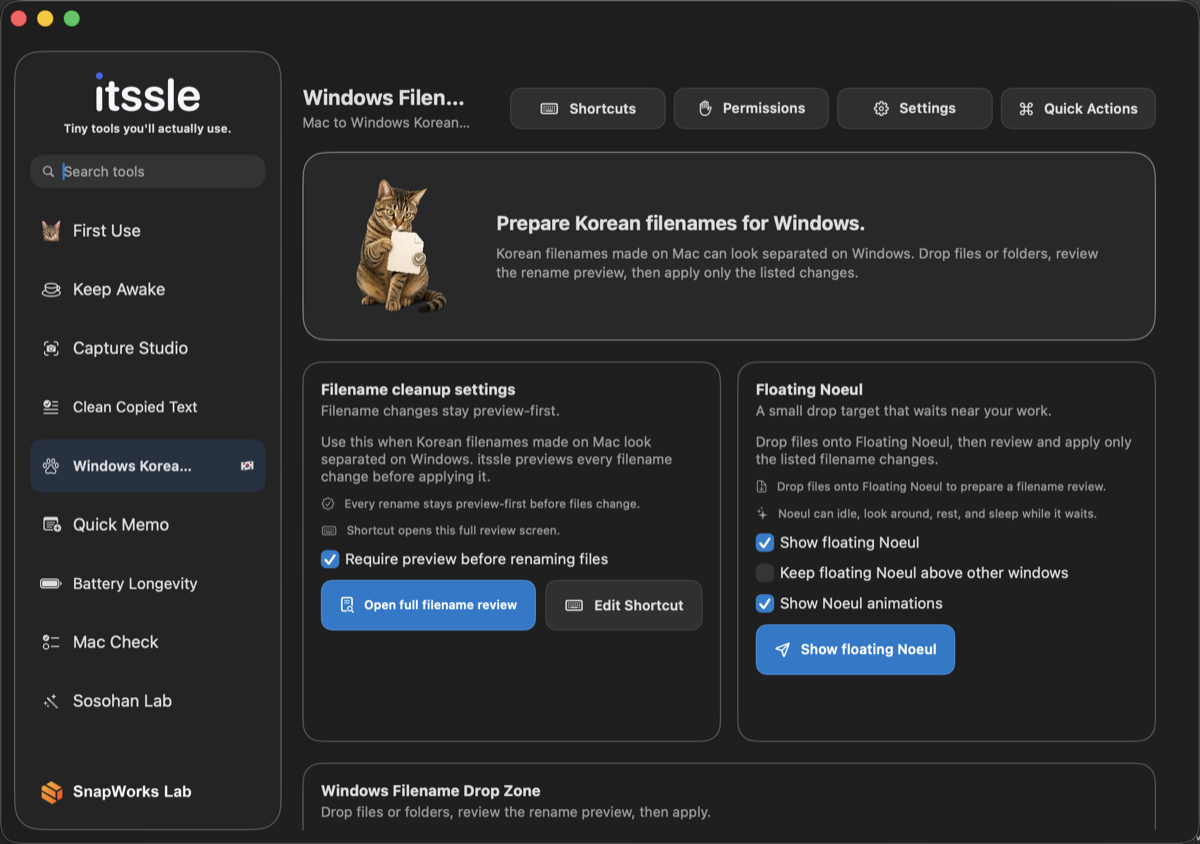
Task: Click the command icon on Quick Actions
Action: pyautogui.click(x=1026, y=109)
